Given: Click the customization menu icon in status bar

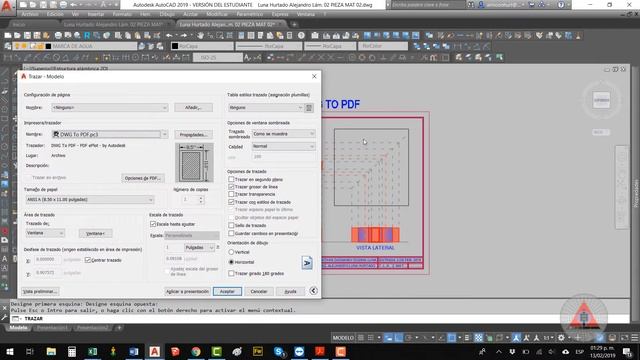Looking at the screenshot, I should click(x=635, y=338).
